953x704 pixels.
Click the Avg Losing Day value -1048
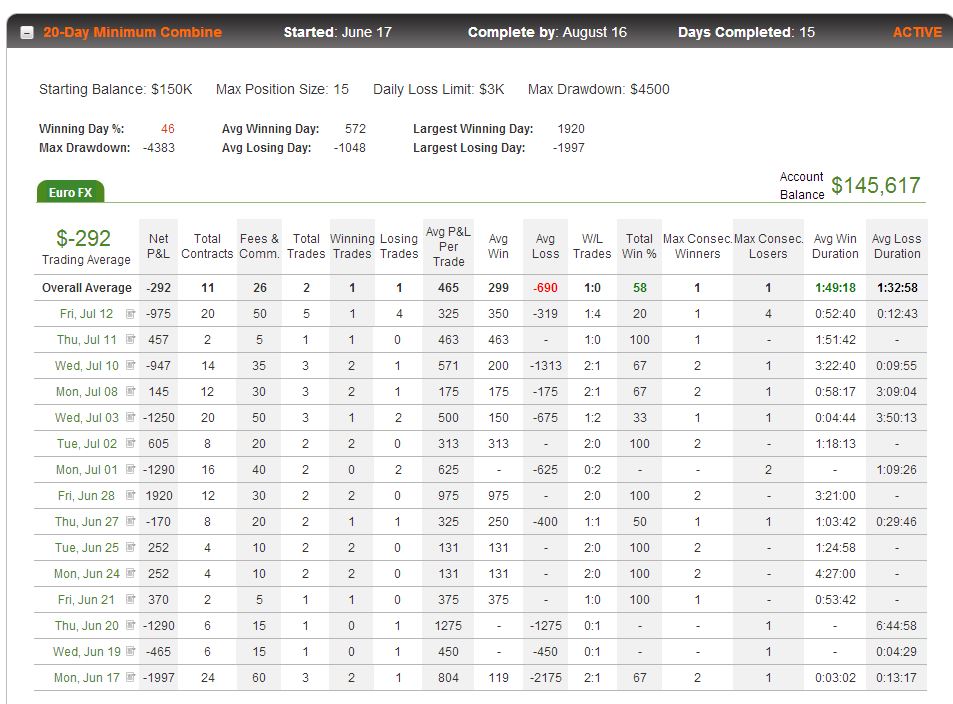(349, 148)
